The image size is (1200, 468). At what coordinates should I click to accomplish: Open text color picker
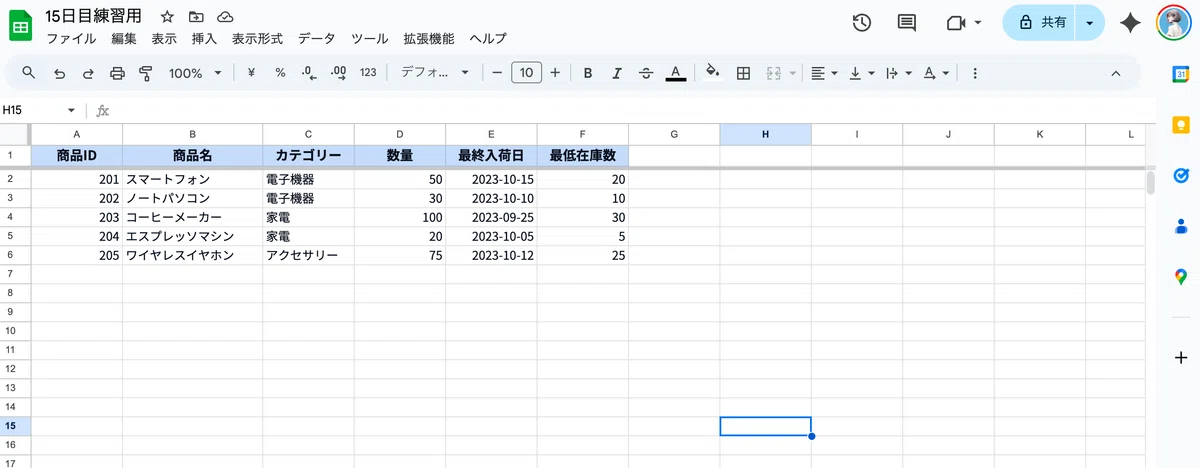pyautogui.click(x=676, y=73)
